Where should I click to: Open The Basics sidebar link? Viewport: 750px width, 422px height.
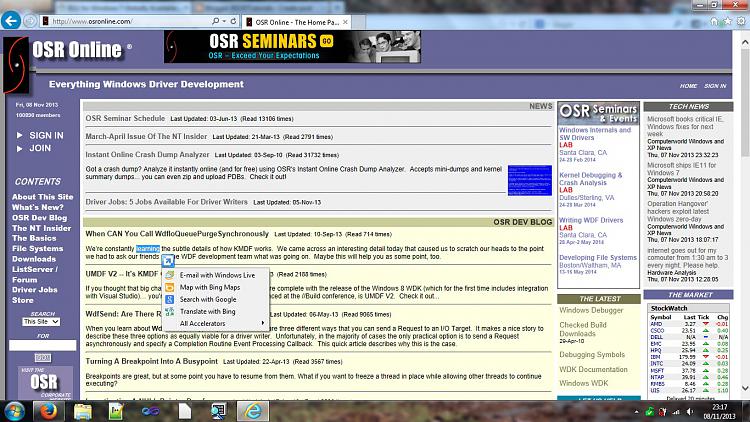pyautogui.click(x=34, y=238)
